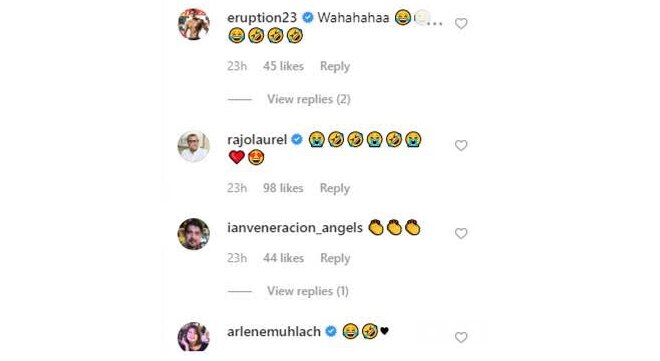View the 98 likes on rajolaurel comment
Viewport: 660px width, 361px height.
(283, 188)
